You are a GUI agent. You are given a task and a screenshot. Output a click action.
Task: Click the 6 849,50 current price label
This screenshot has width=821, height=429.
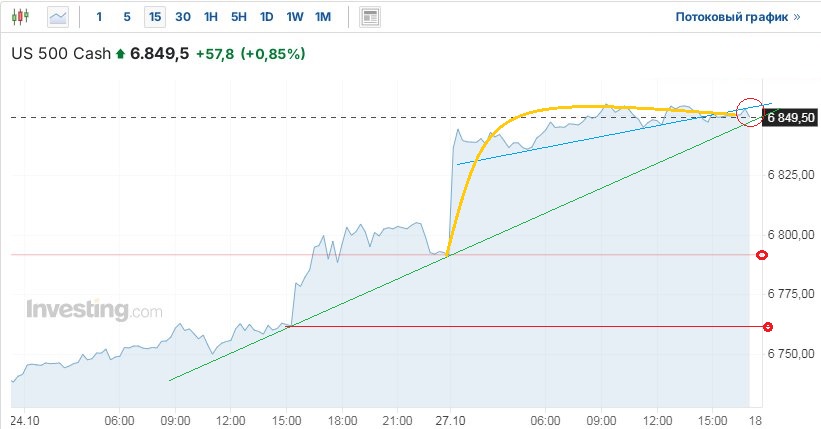[790, 118]
